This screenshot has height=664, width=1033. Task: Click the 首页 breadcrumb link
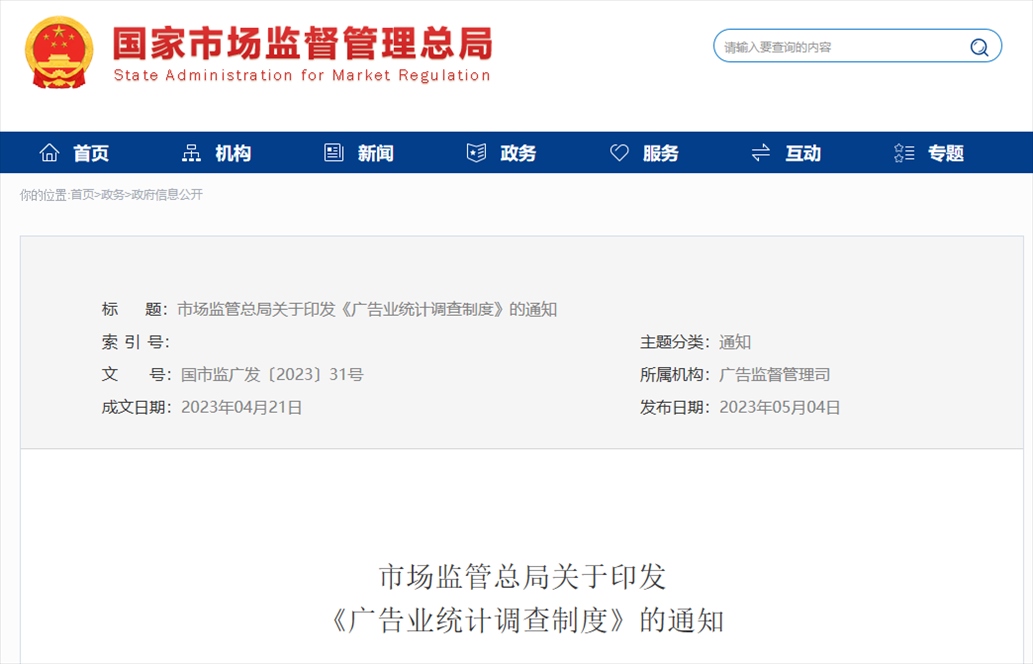click(x=82, y=195)
